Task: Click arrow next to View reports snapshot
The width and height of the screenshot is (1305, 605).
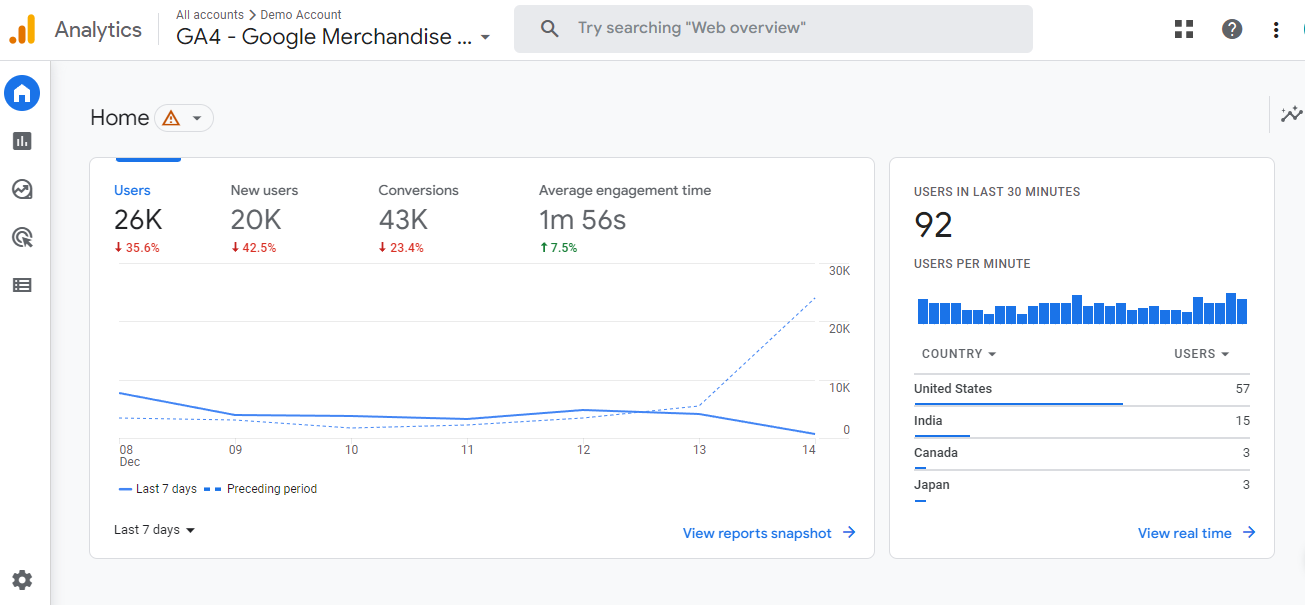Action: click(849, 533)
